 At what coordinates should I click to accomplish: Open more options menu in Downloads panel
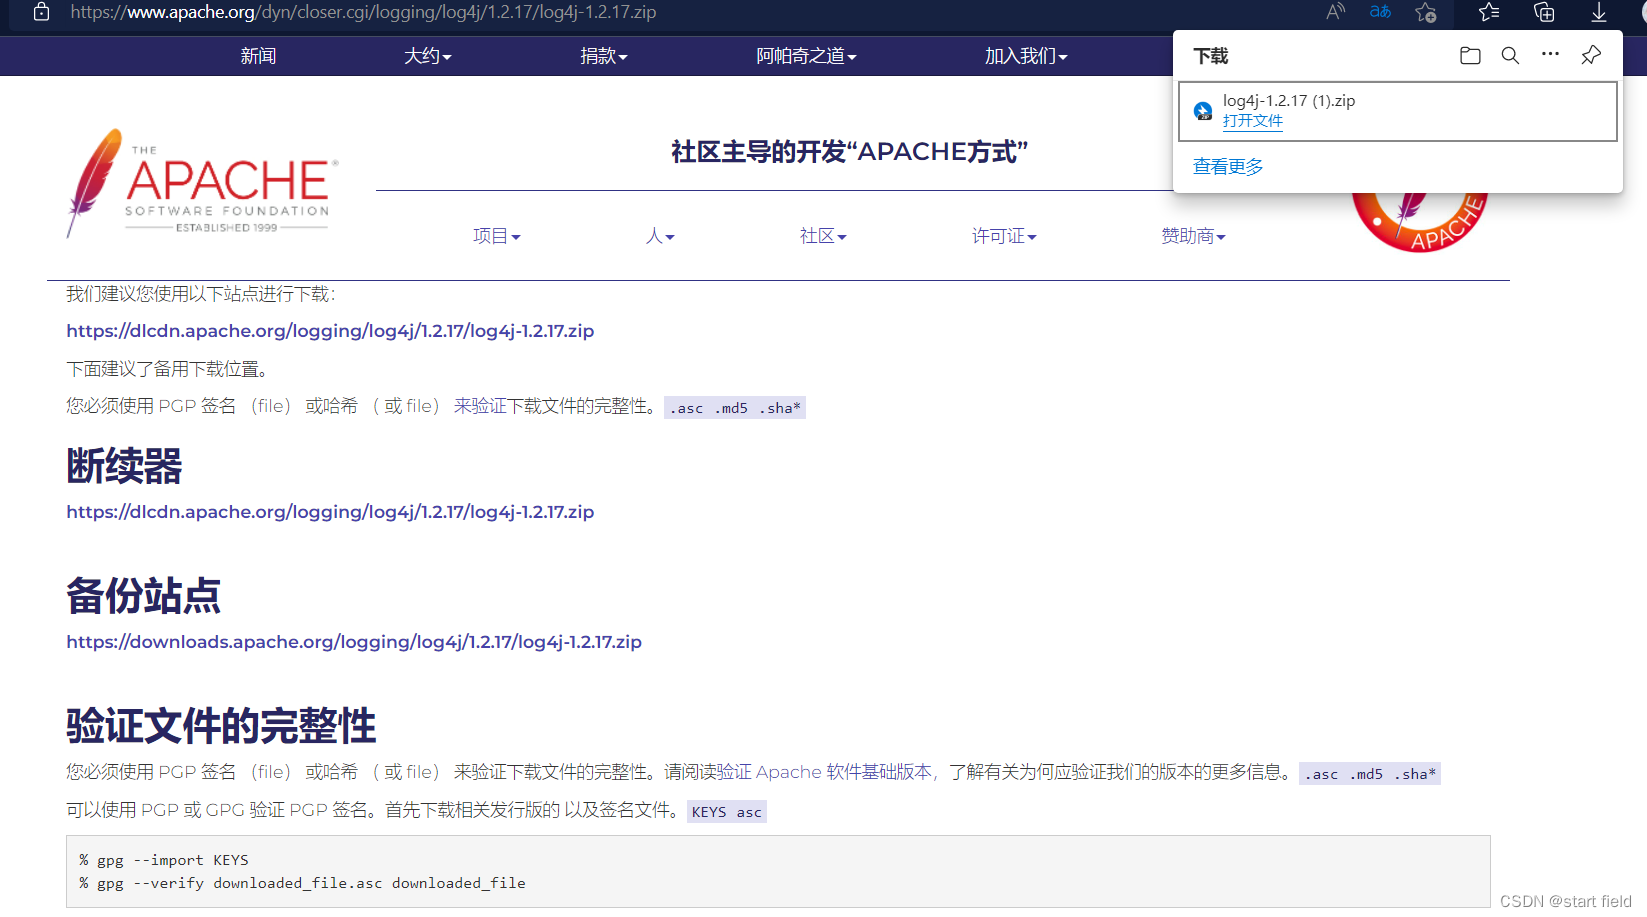pos(1551,55)
